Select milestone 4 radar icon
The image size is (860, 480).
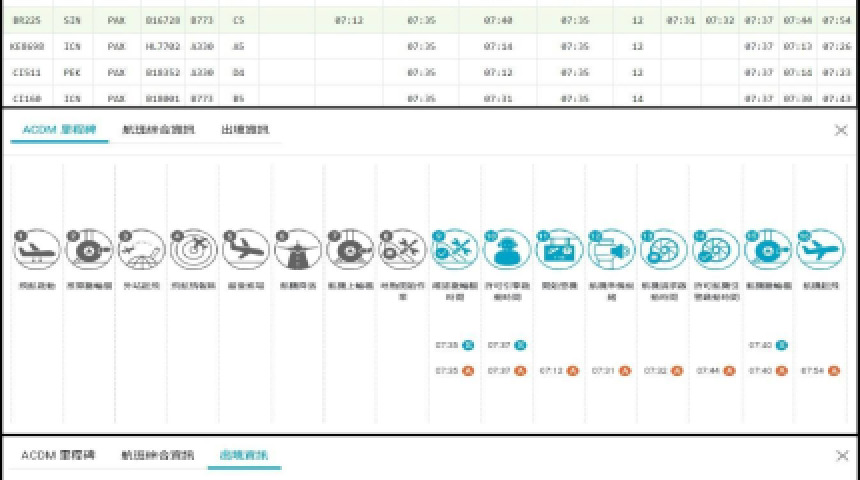click(193, 249)
